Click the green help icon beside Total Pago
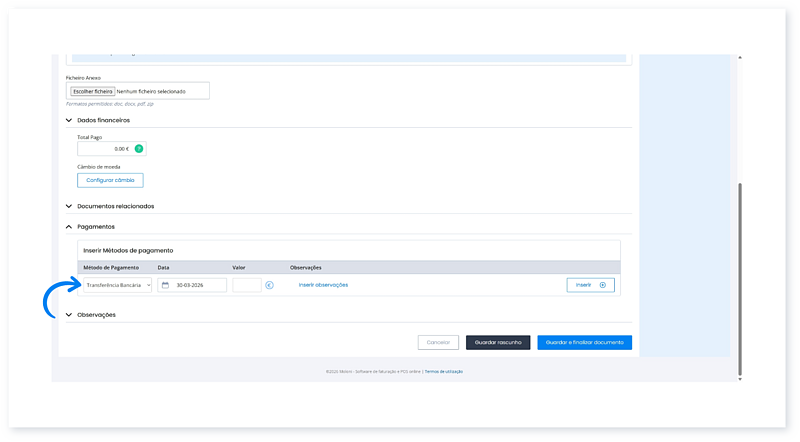This screenshot has height=442, width=800. point(139,149)
